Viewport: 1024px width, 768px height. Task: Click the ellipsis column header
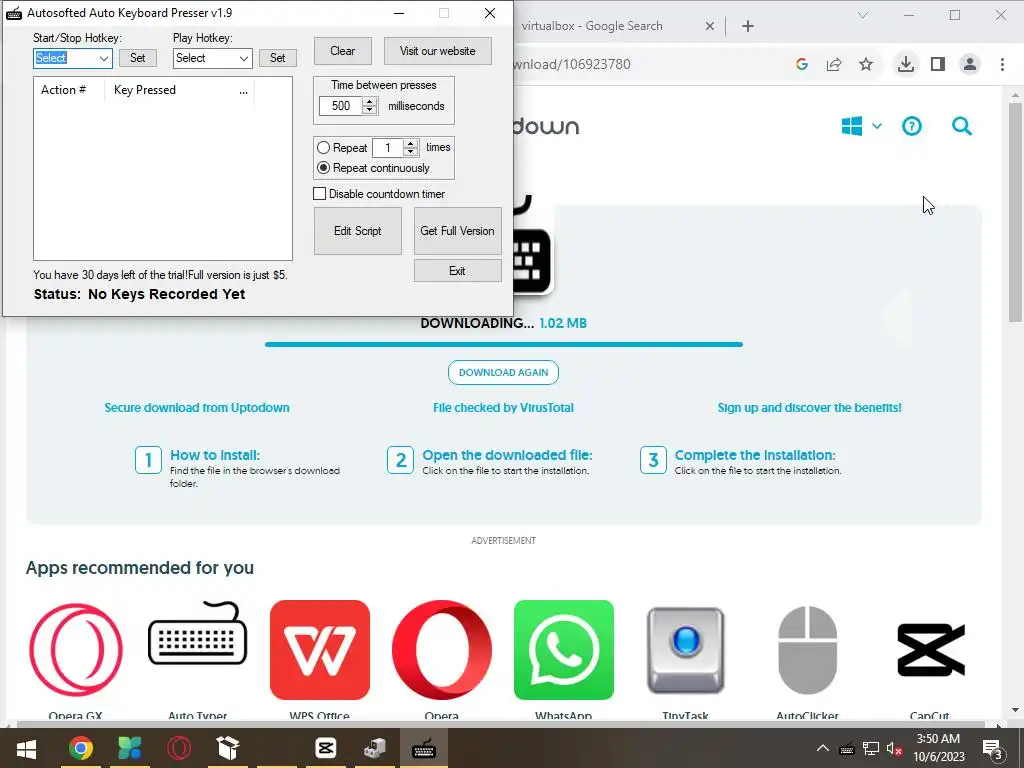click(x=244, y=91)
